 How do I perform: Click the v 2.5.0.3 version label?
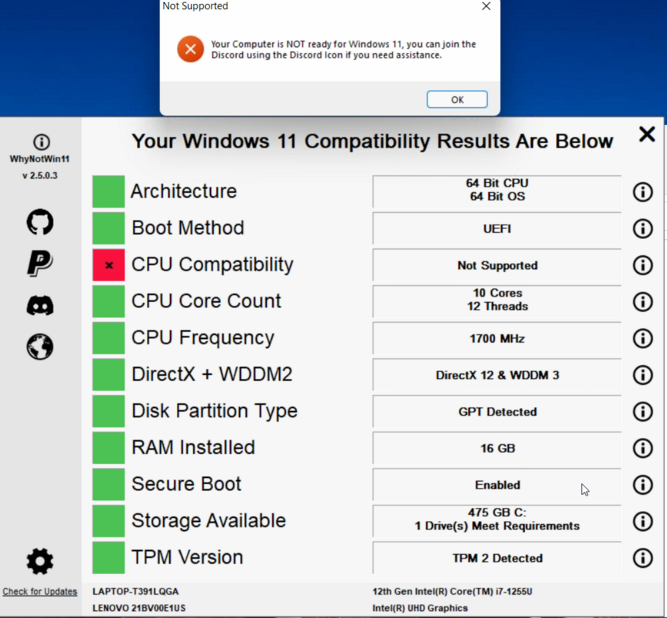40,176
